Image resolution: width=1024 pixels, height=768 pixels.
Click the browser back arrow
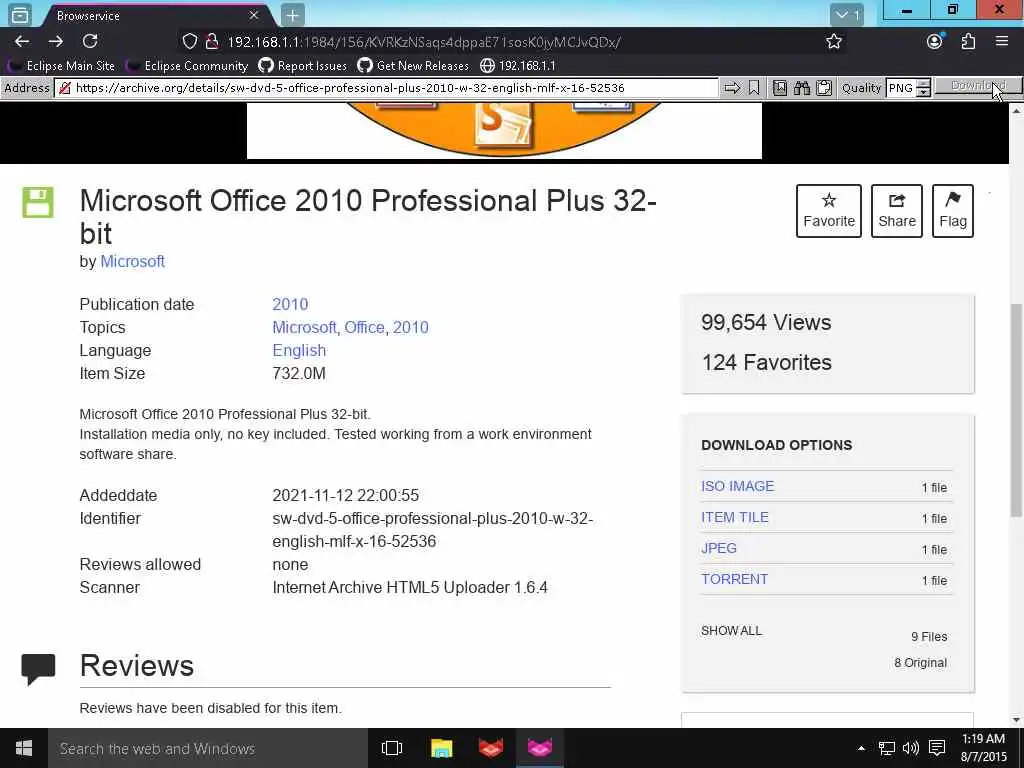point(22,42)
